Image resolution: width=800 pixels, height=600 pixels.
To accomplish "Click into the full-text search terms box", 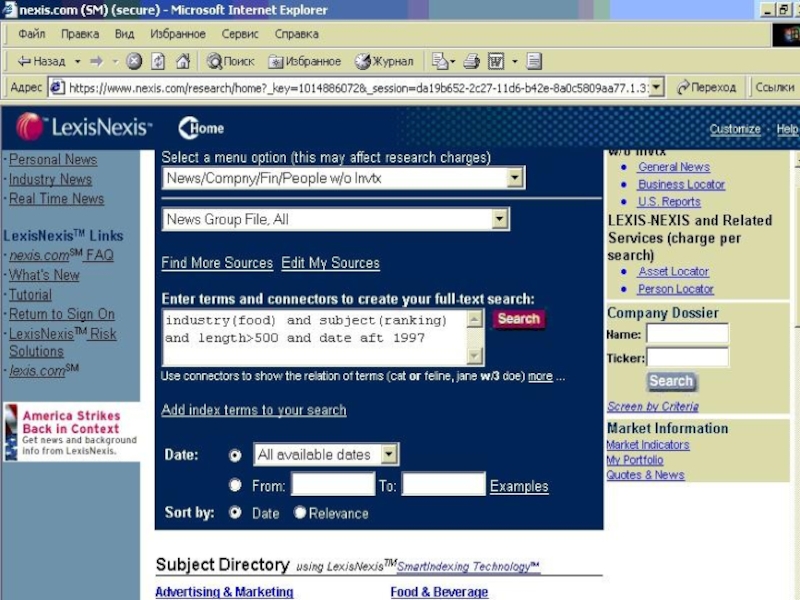I will pos(315,337).
